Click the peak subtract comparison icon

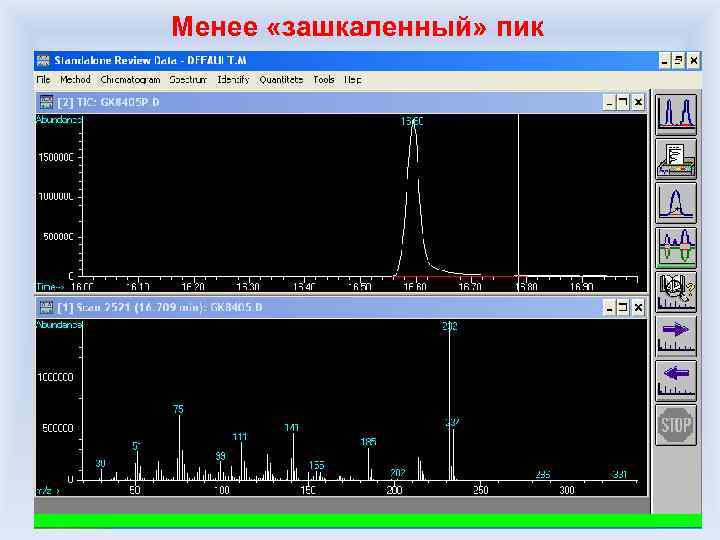tap(675, 248)
